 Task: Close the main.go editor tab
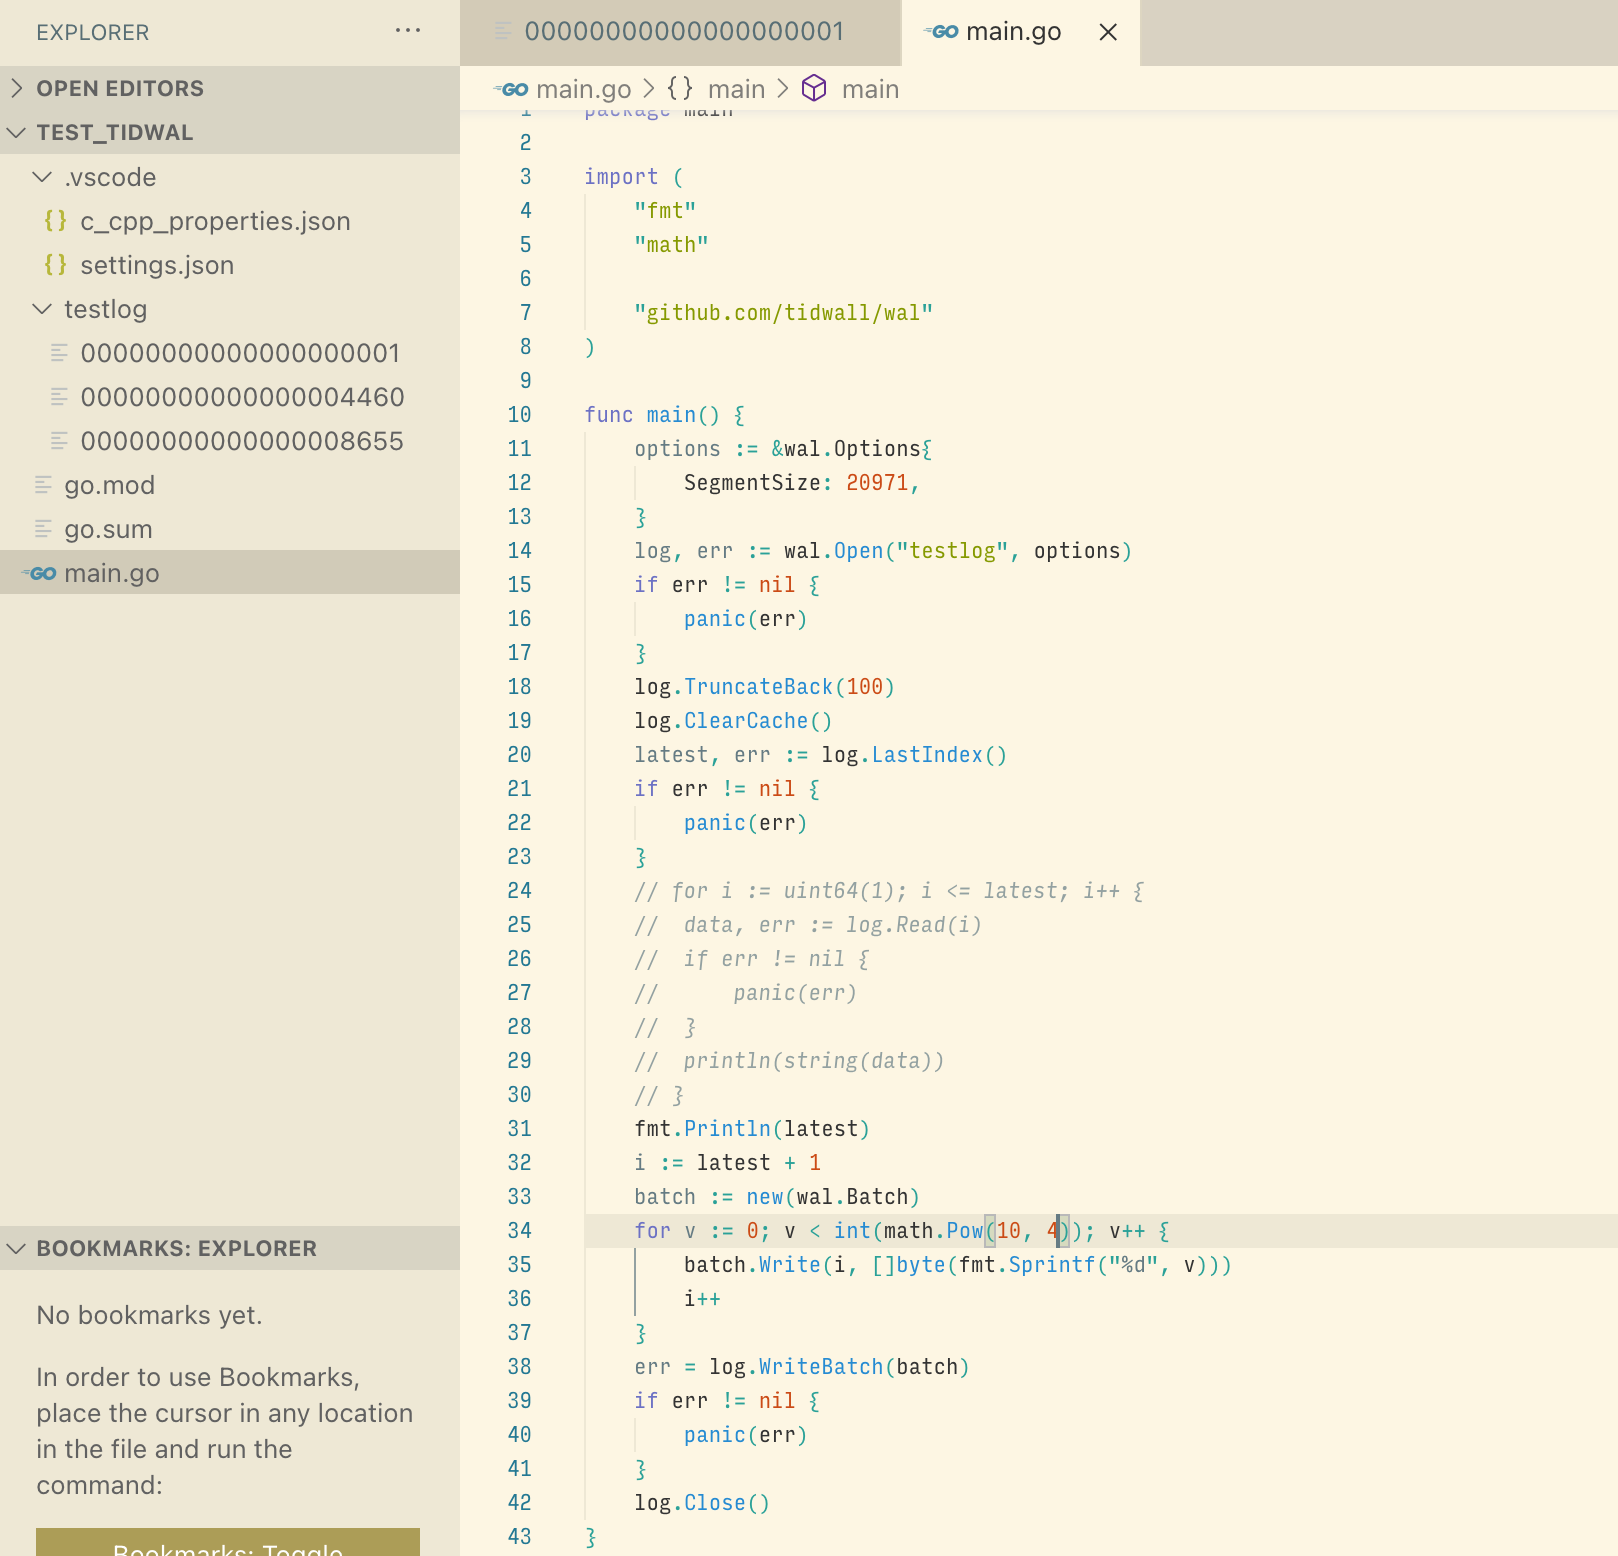1108,32
